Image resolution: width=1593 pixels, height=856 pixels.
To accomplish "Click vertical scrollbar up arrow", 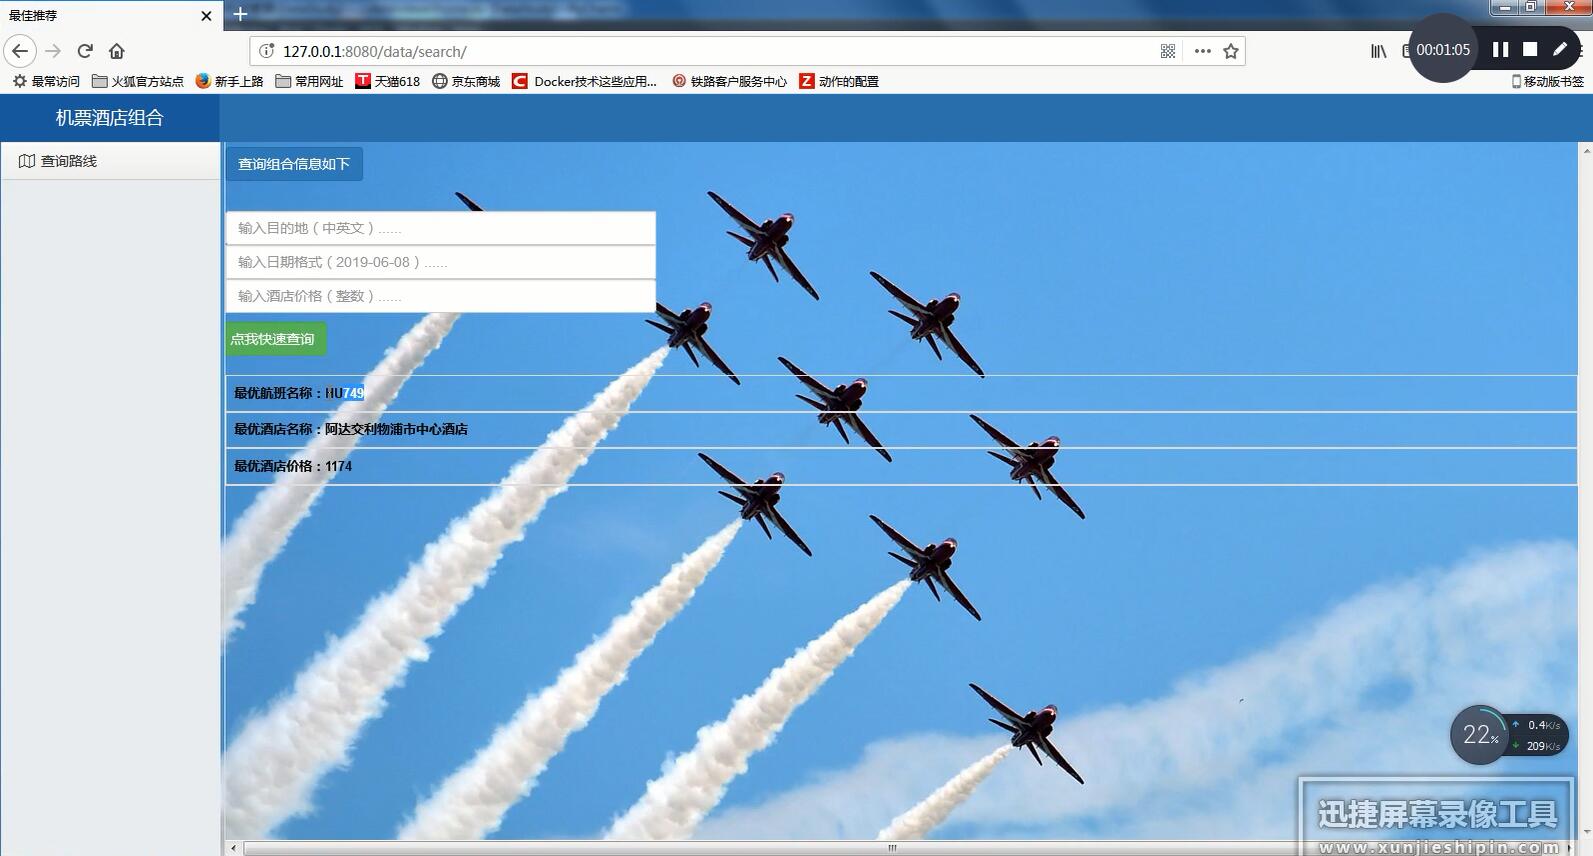I will 1586,150.
